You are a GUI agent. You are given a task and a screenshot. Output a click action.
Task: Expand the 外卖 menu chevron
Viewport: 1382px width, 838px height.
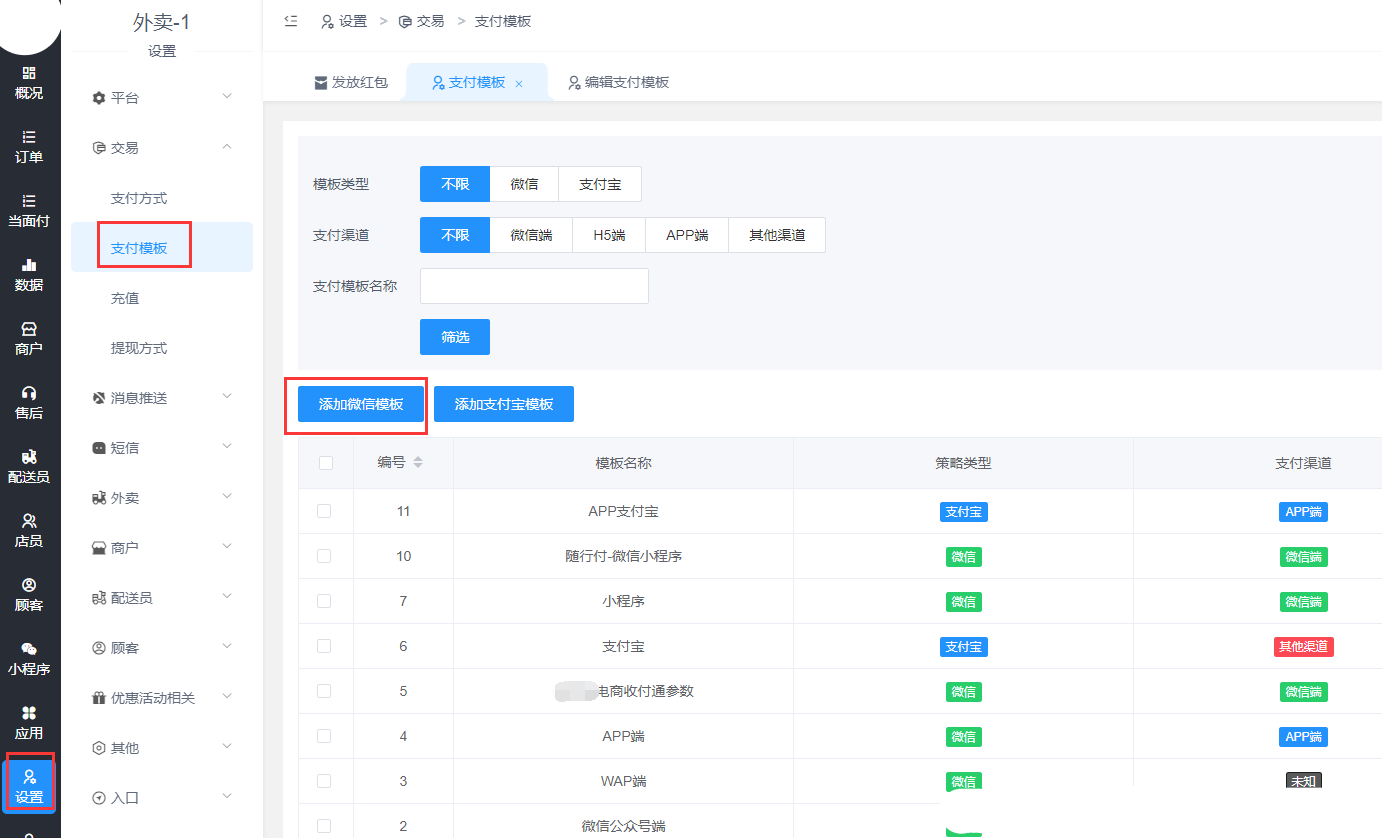227,497
